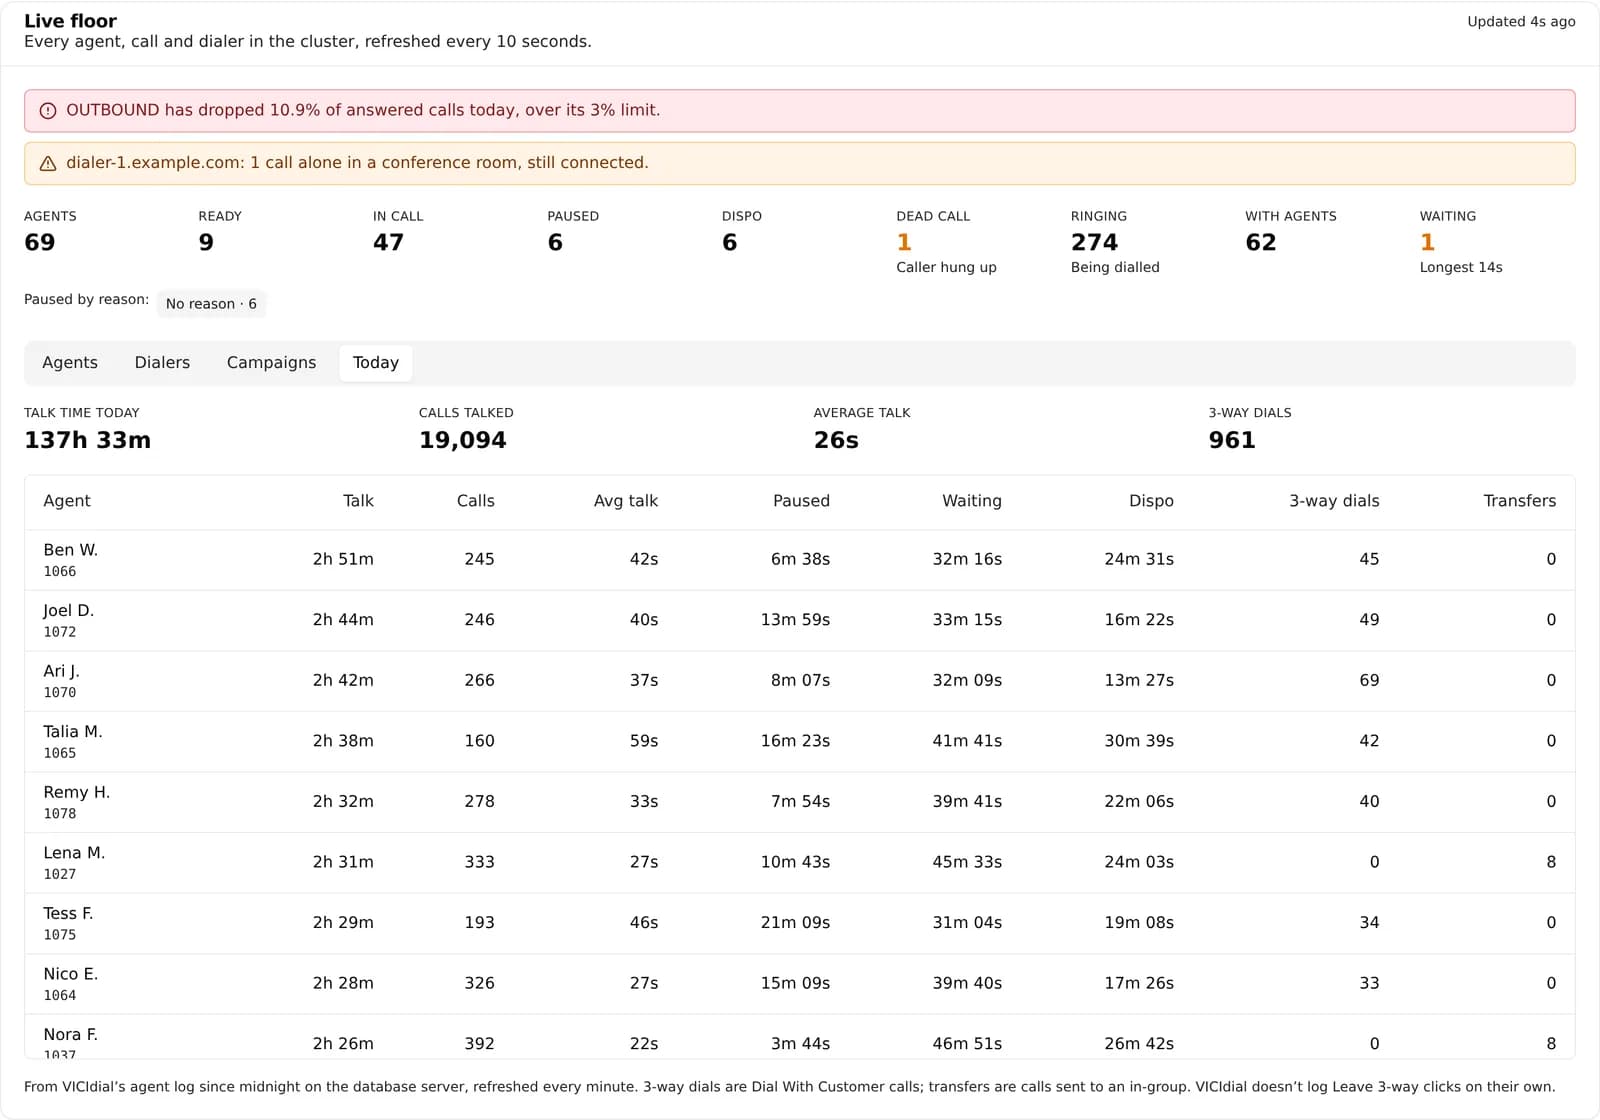Click the 3-Way Dials total 961

1231,440
